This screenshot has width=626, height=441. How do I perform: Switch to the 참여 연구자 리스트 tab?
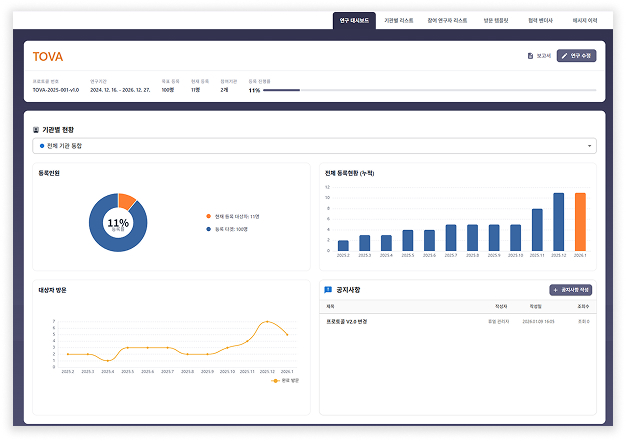point(447,20)
